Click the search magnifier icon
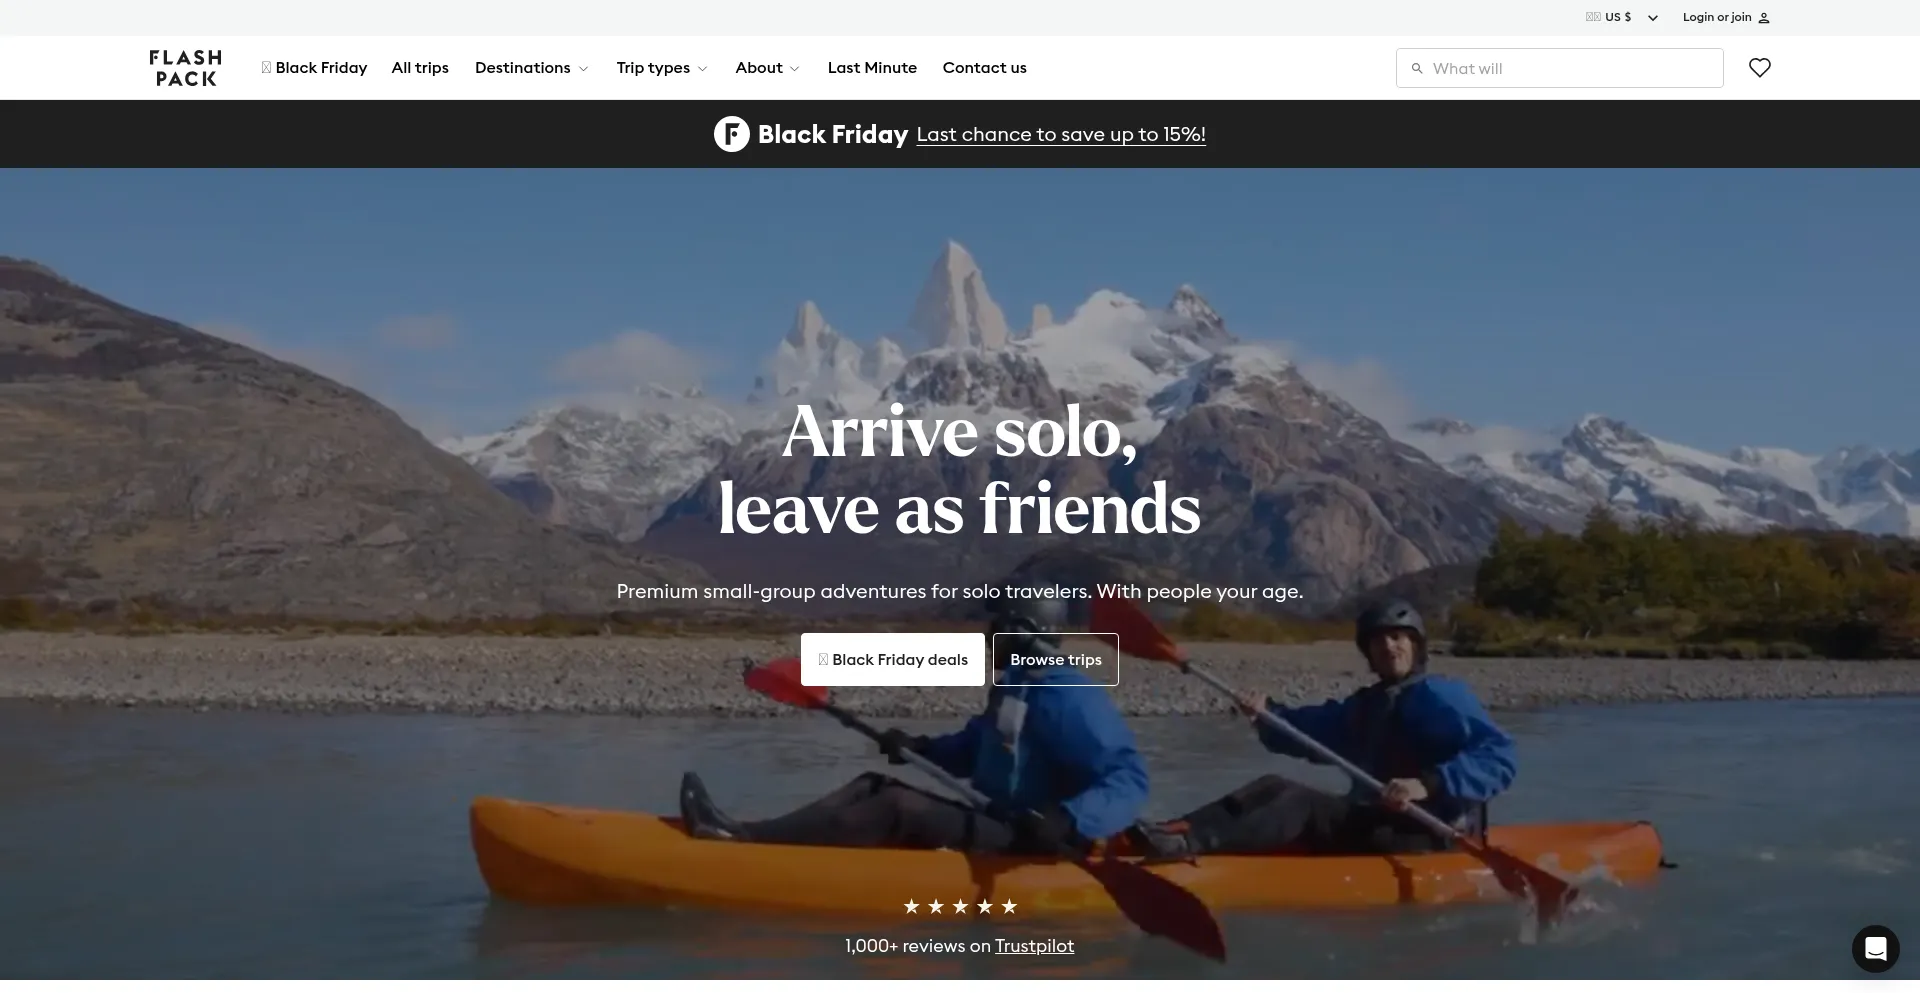The image size is (1920, 993). (x=1417, y=68)
